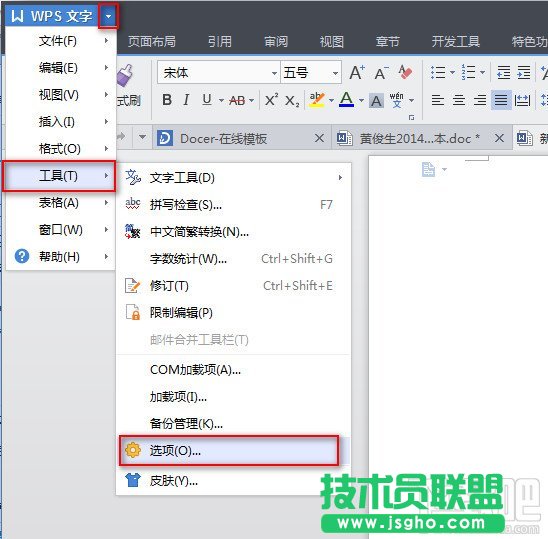This screenshot has height=539, width=548.
Task: Toggle bold formatting
Action: pos(167,100)
